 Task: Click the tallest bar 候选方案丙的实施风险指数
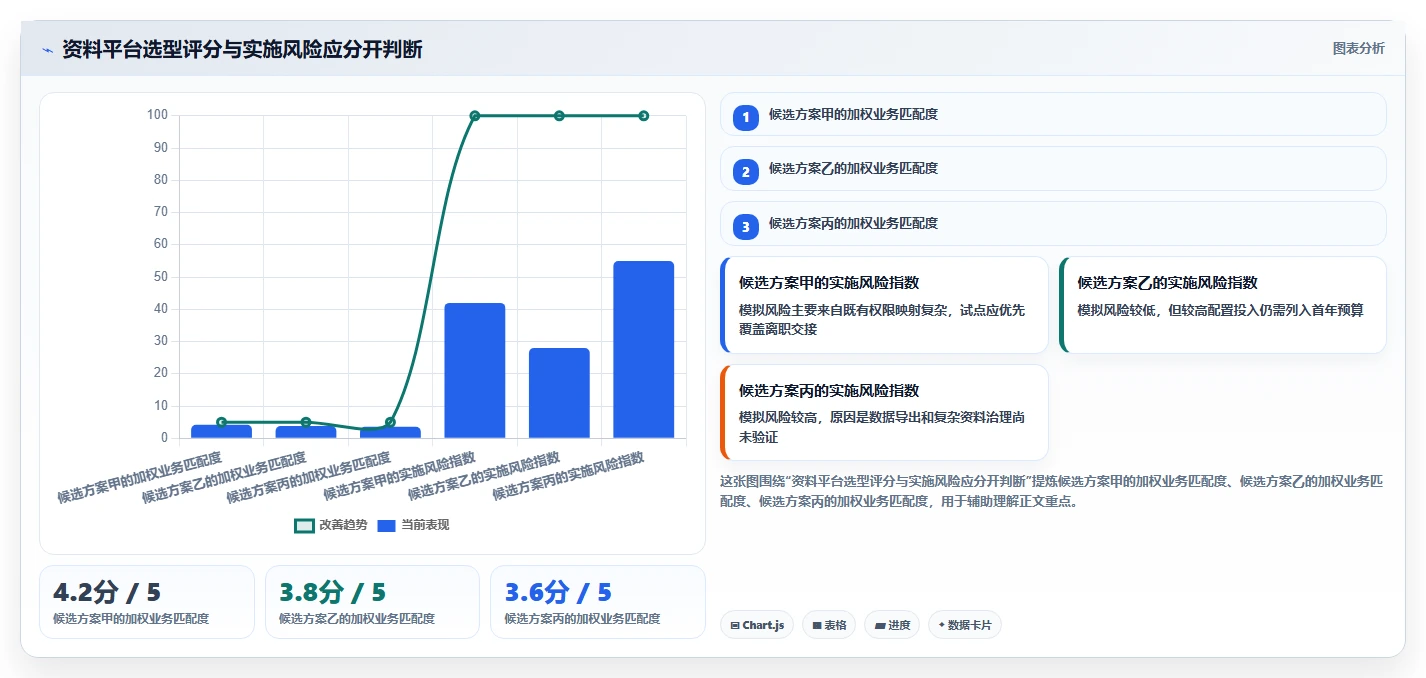tap(644, 349)
